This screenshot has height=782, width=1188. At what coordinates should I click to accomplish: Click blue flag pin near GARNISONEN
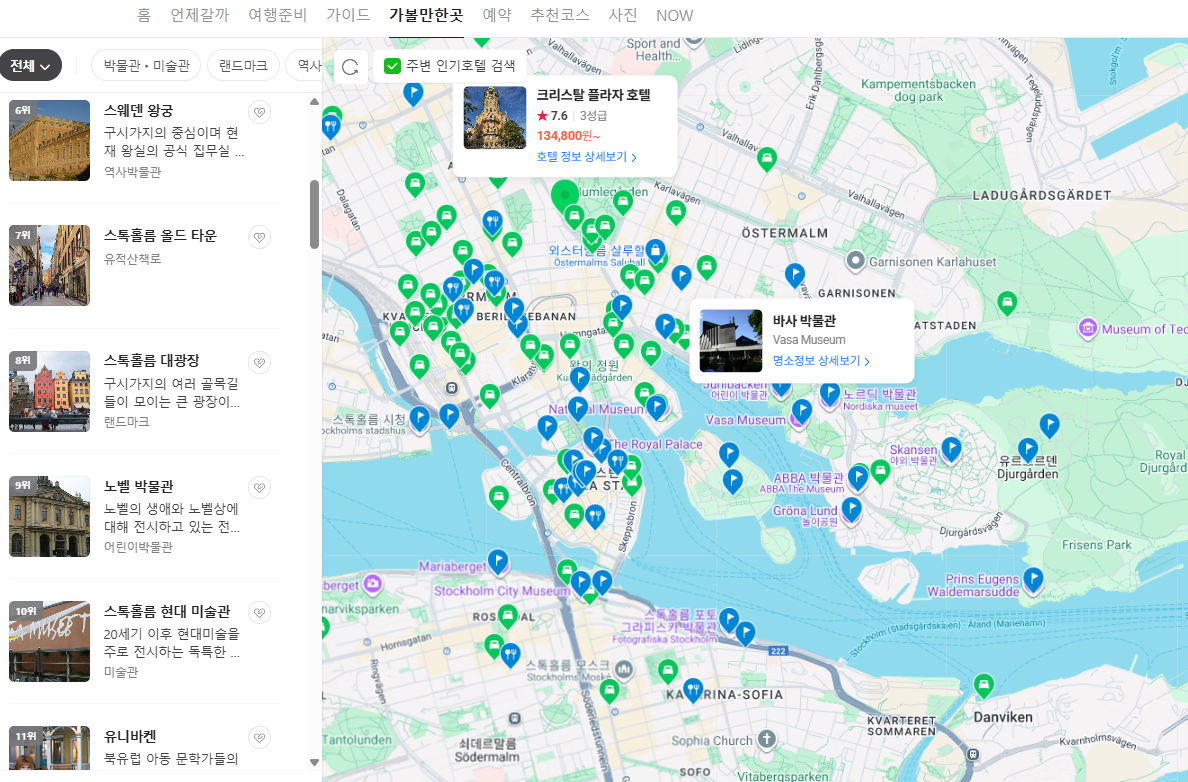(x=795, y=275)
